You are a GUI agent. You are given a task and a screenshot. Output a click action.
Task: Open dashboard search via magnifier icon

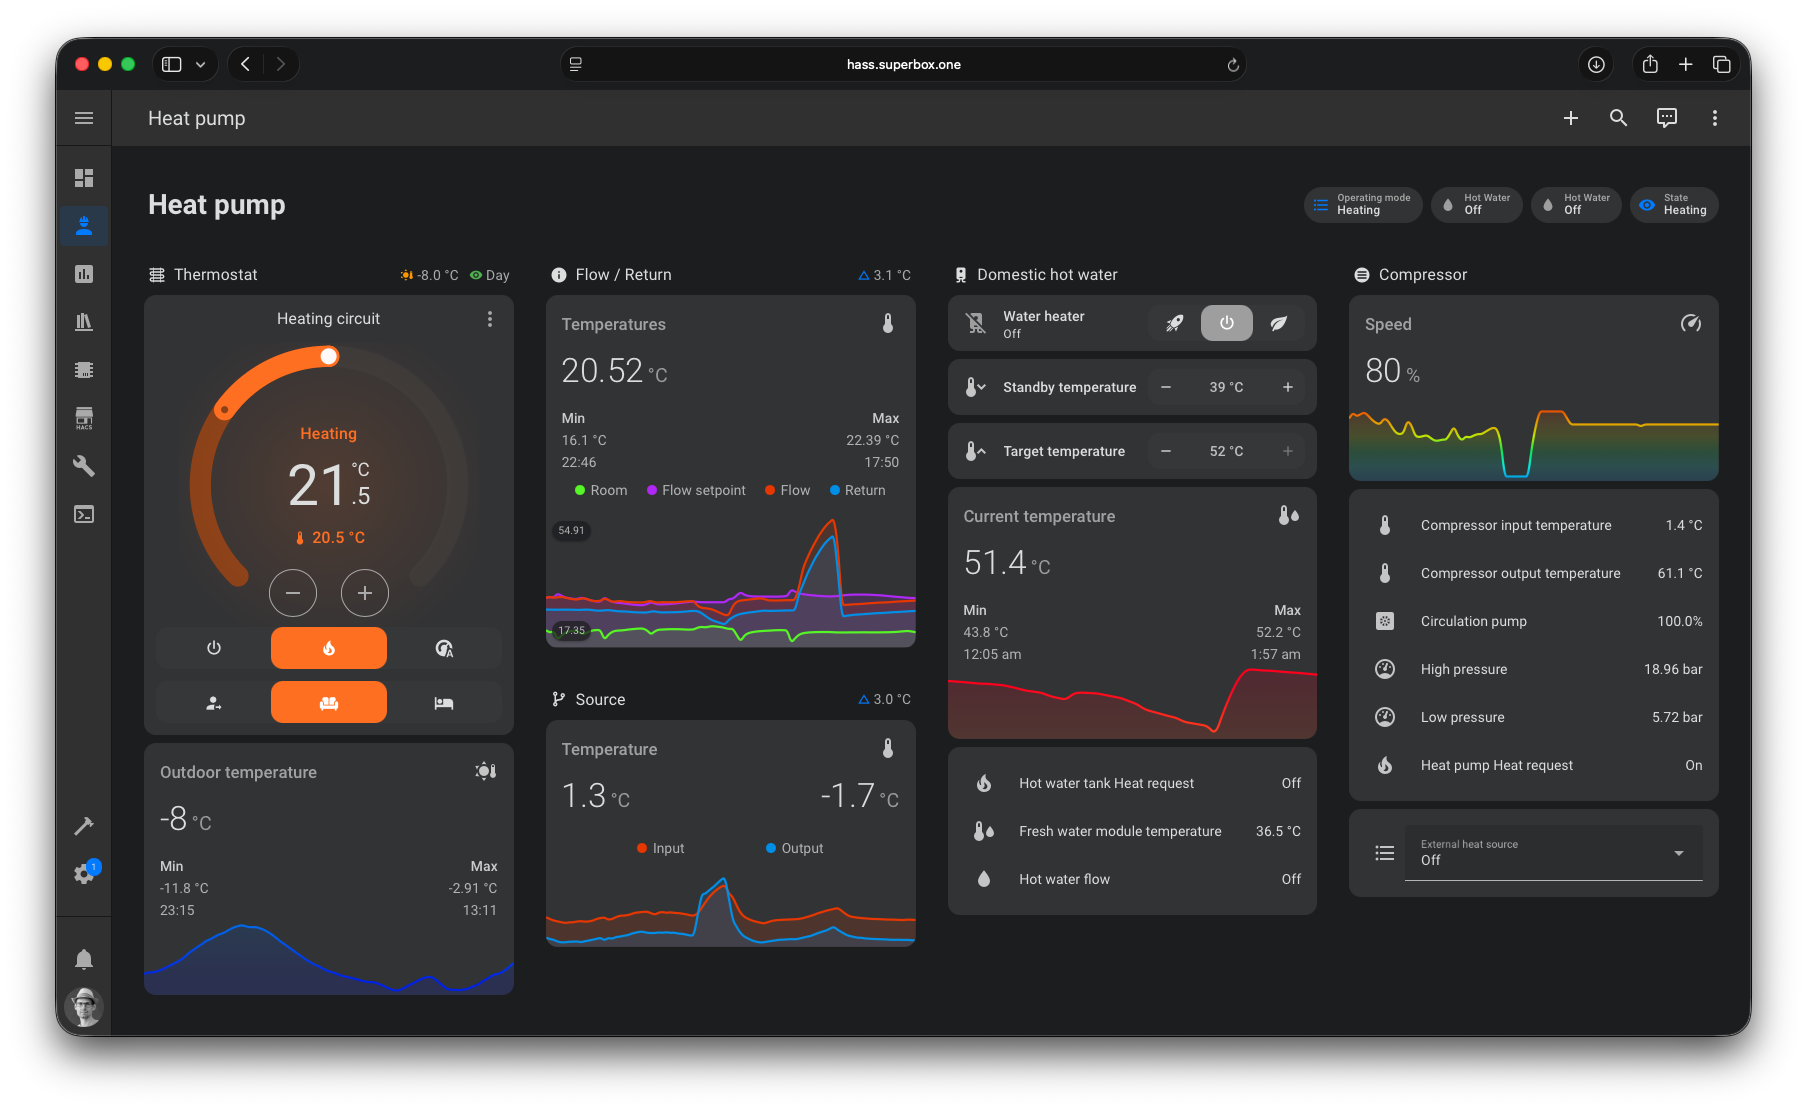point(1618,117)
